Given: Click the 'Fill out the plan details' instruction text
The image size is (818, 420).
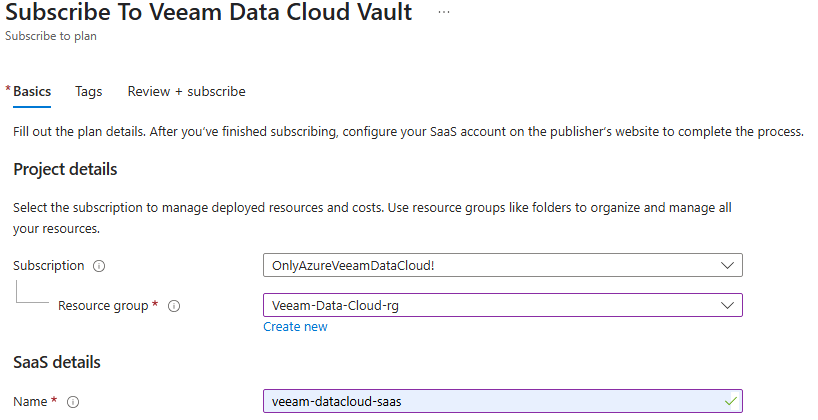Looking at the screenshot, I should point(408,131).
